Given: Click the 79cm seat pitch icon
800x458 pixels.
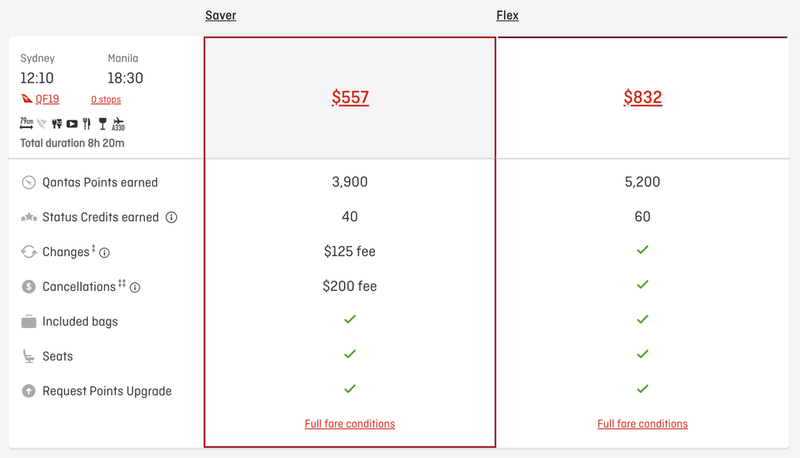Looking at the screenshot, I should click(x=27, y=123).
